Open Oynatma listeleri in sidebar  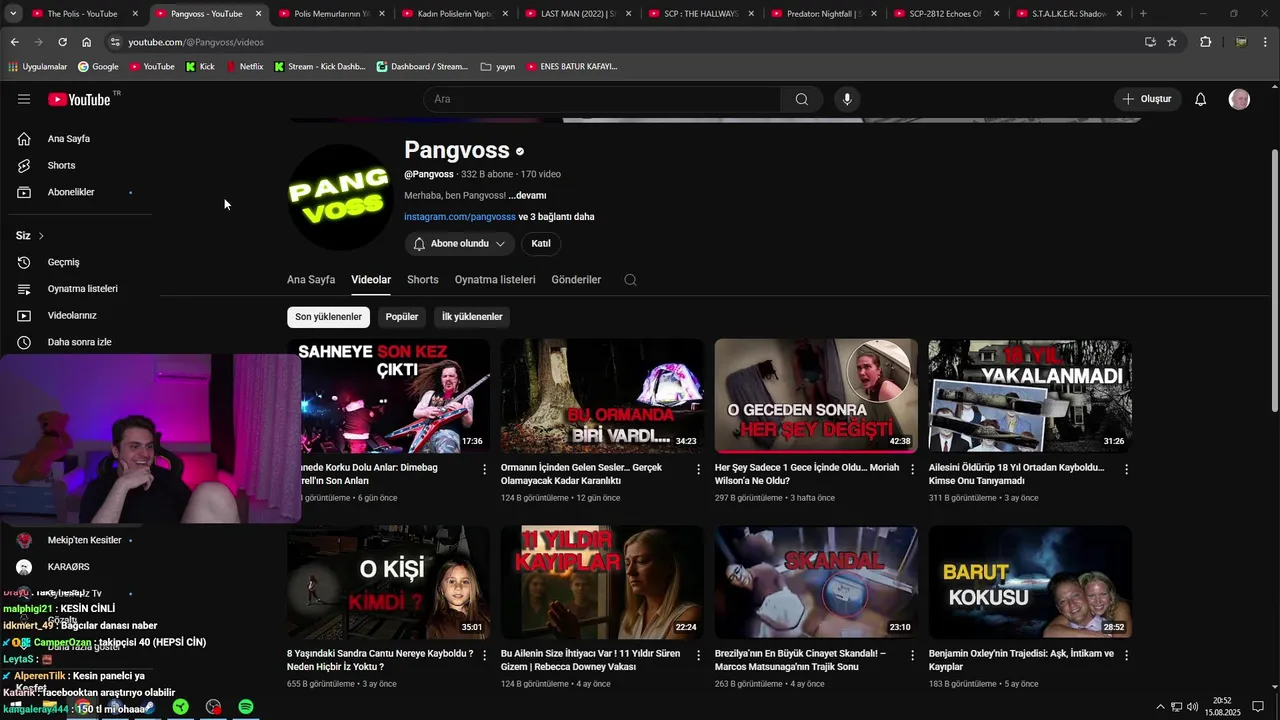coord(82,289)
